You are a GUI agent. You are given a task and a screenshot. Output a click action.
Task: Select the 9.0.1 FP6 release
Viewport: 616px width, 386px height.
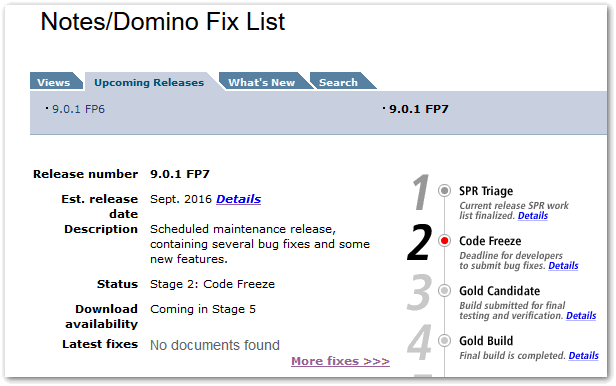[78, 109]
